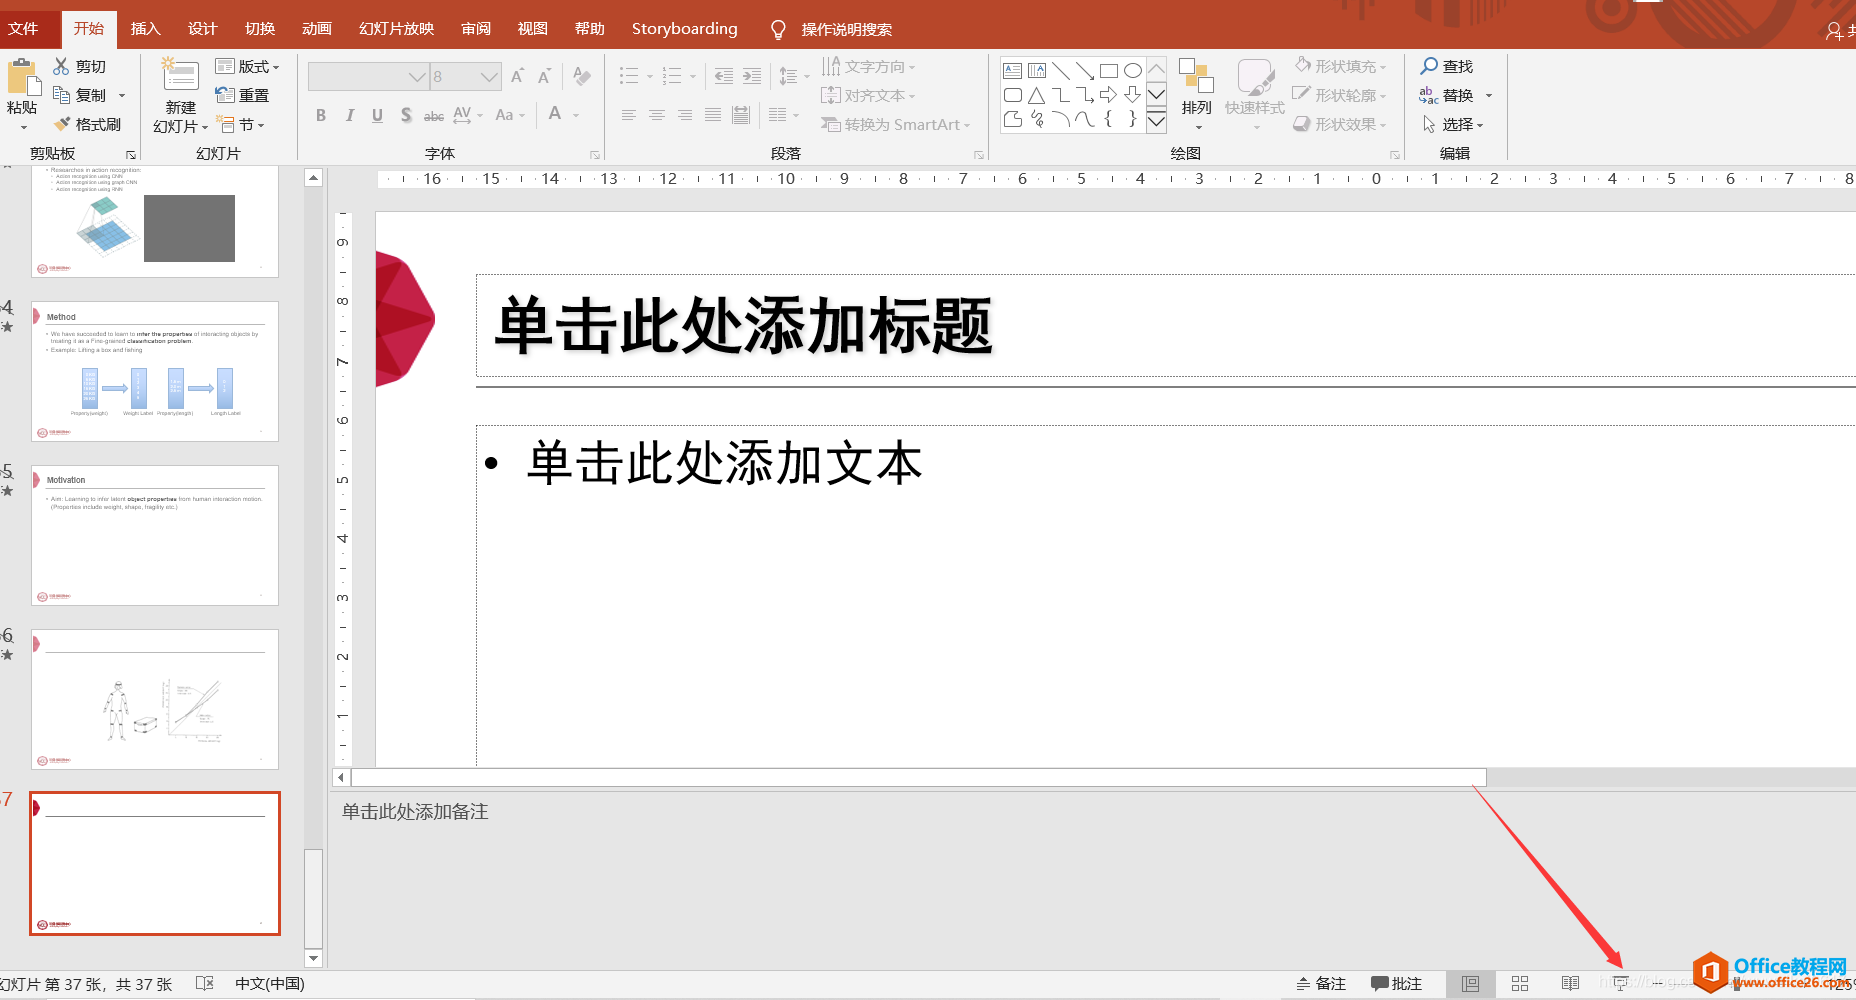Click the decrease list level icon
Viewport: 1856px width, 1000px height.
coord(724,76)
